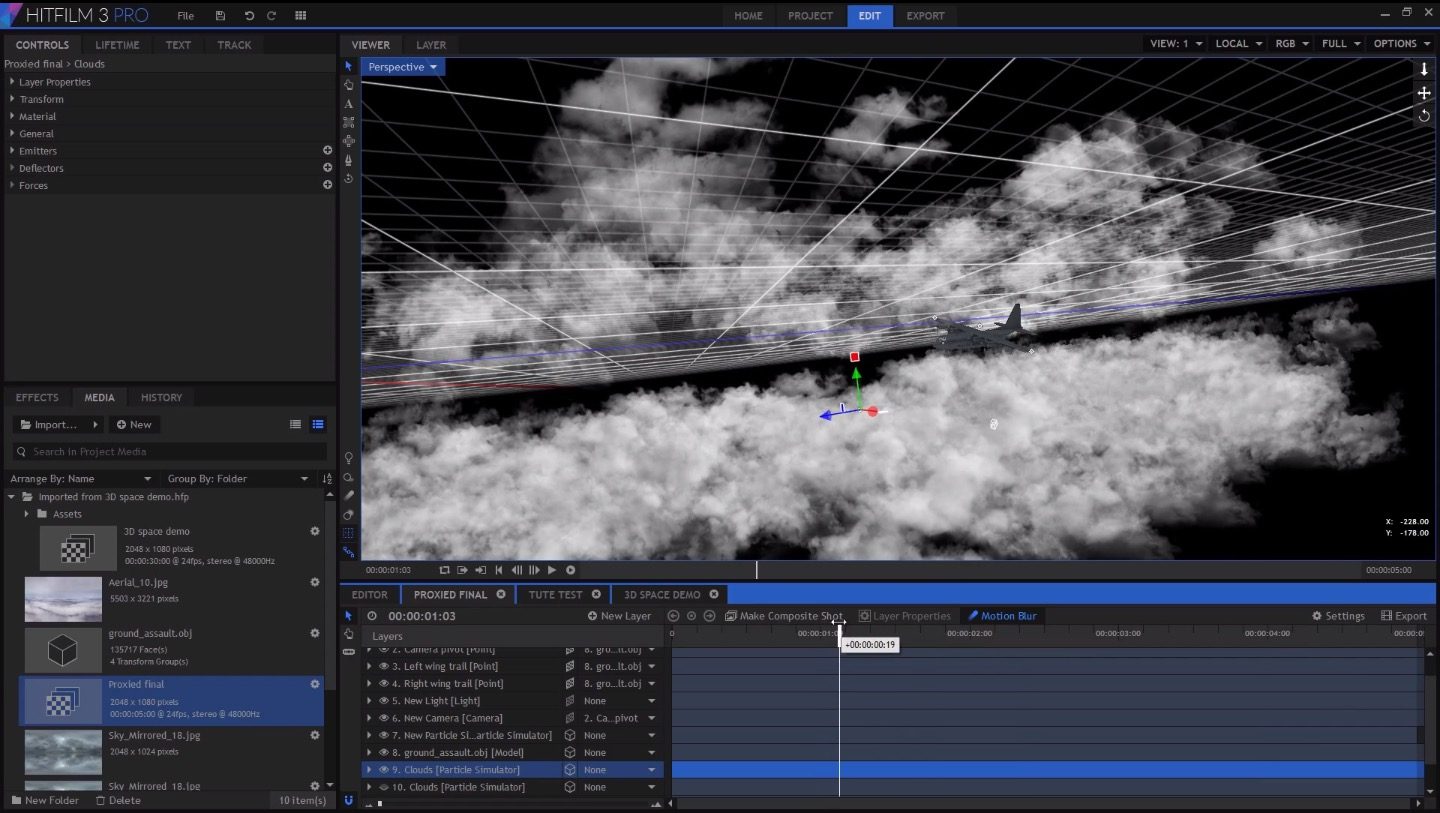1440x813 pixels.
Task: Switch to the EXPORT screen tab
Action: point(925,16)
